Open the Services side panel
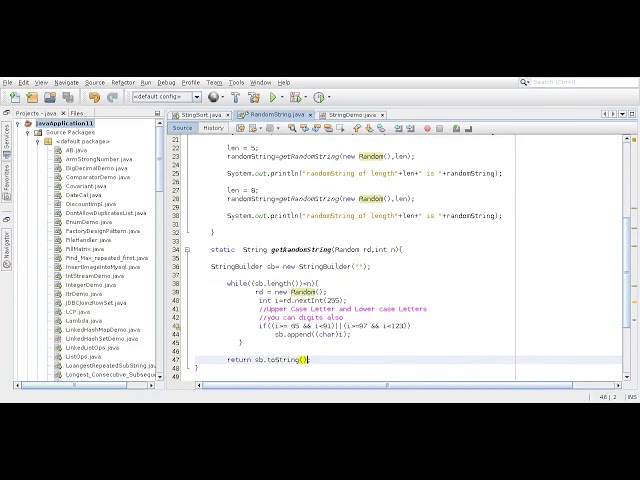The width and height of the screenshot is (640, 480). (x=6, y=142)
